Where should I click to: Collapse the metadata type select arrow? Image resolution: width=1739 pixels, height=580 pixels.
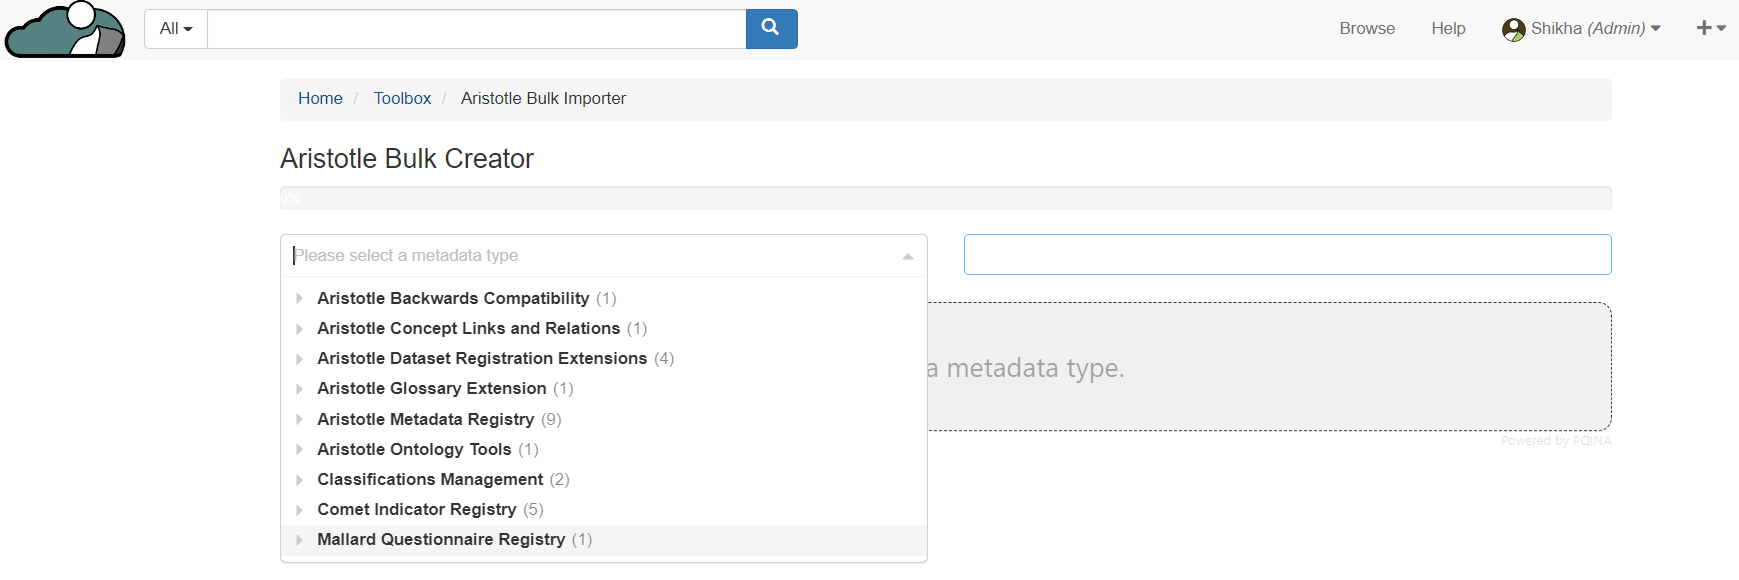[907, 256]
